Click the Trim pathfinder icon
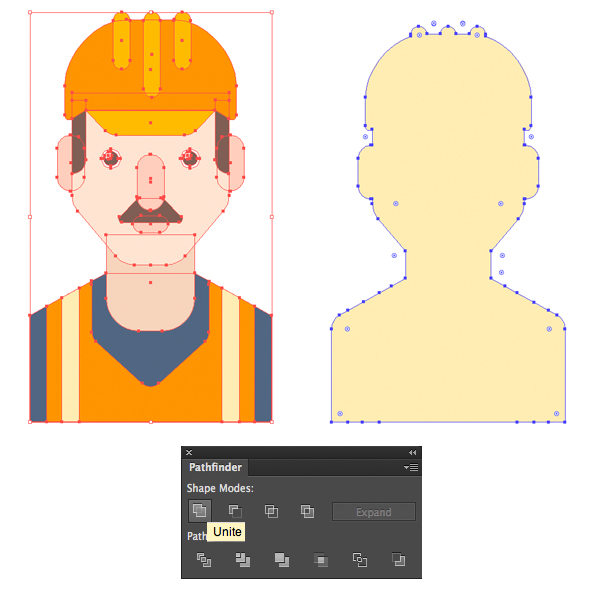Screen dimensions: 600x597 242,560
